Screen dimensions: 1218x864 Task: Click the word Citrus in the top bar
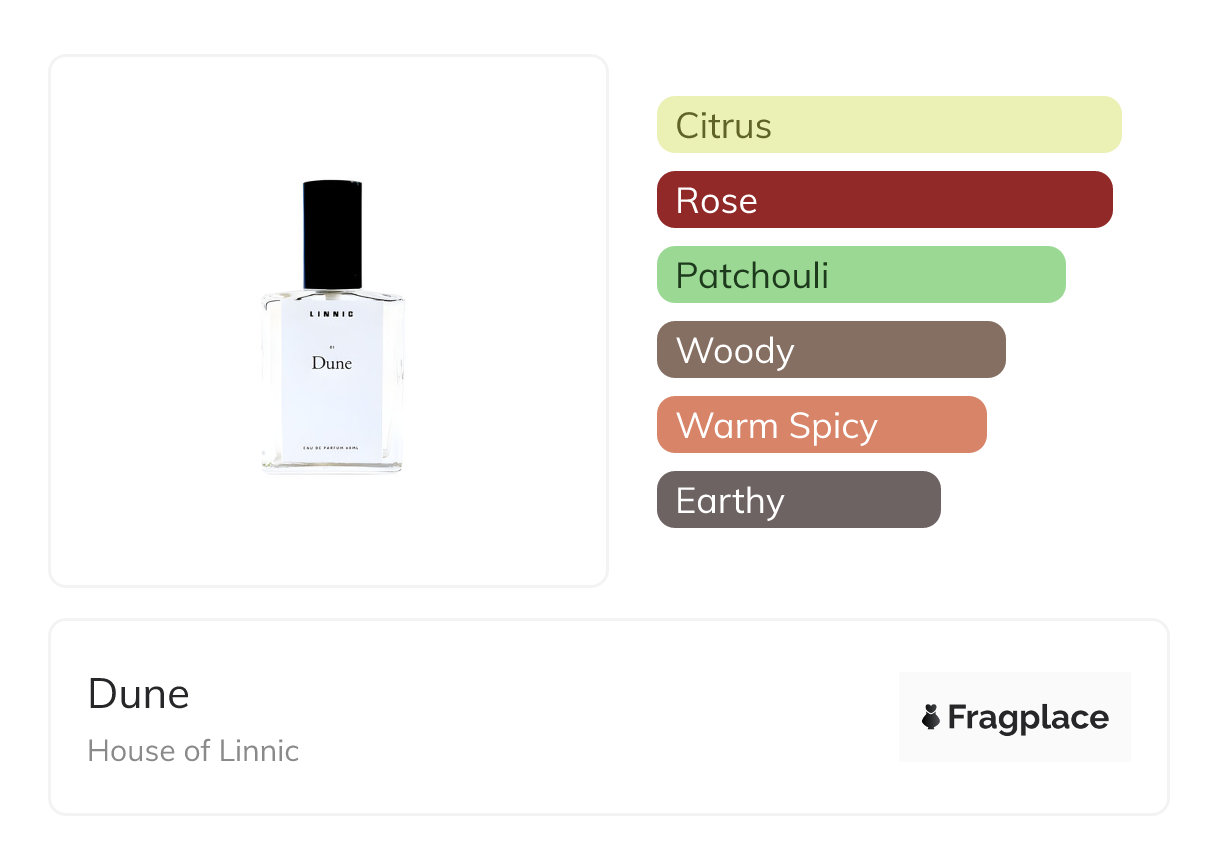pyautogui.click(x=724, y=125)
